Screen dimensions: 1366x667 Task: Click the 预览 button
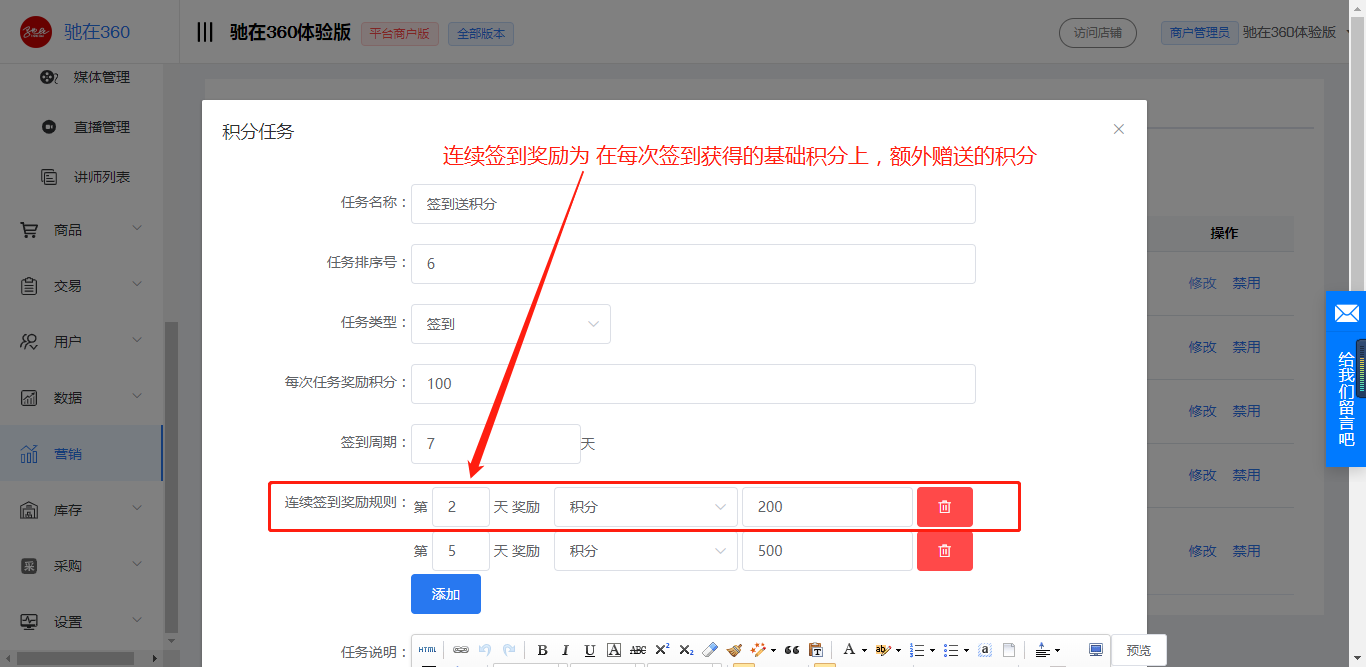pos(1139,650)
